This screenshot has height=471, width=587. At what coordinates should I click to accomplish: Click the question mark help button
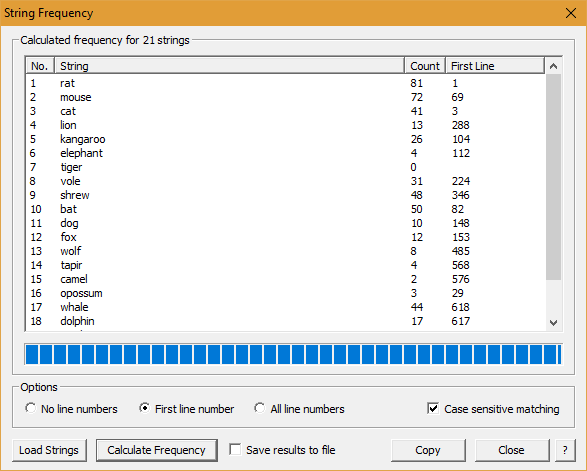coord(565,450)
